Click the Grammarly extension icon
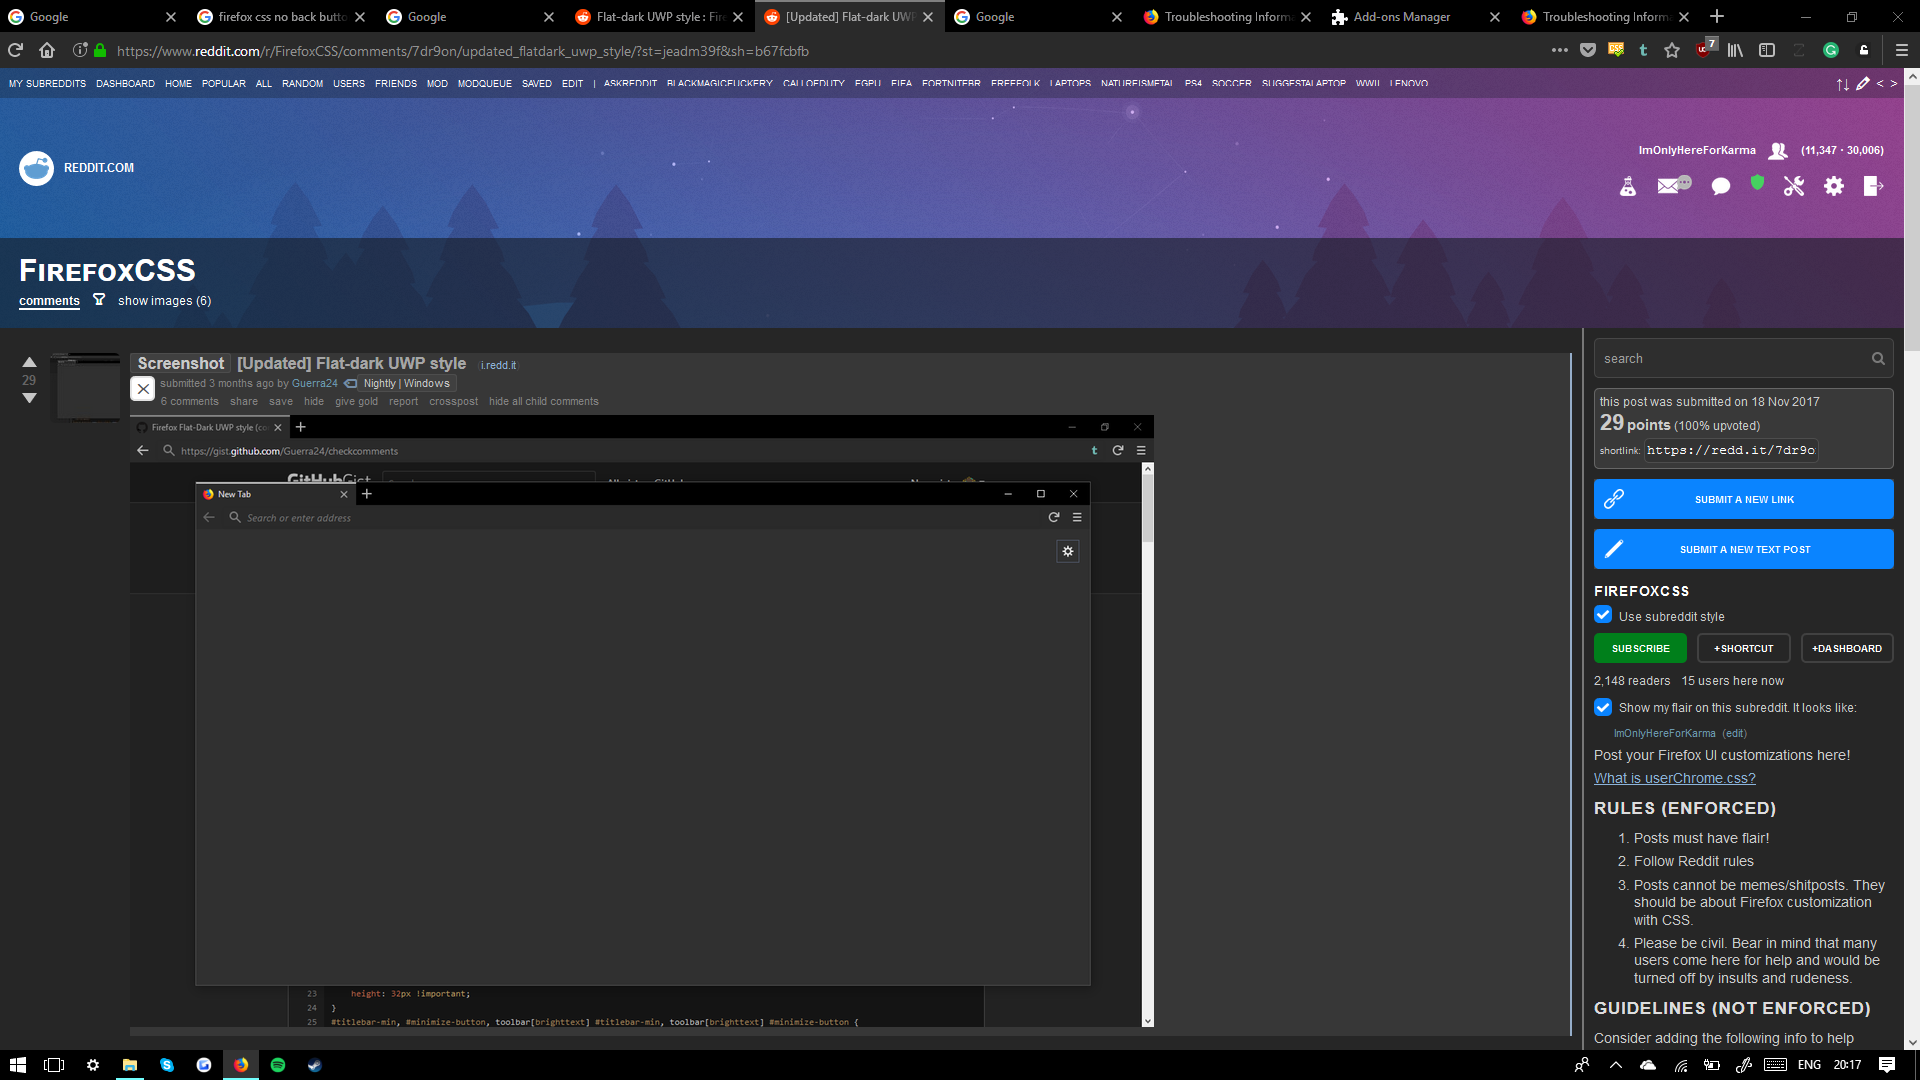Screen dimensions: 1920x1080 coord(1831,50)
